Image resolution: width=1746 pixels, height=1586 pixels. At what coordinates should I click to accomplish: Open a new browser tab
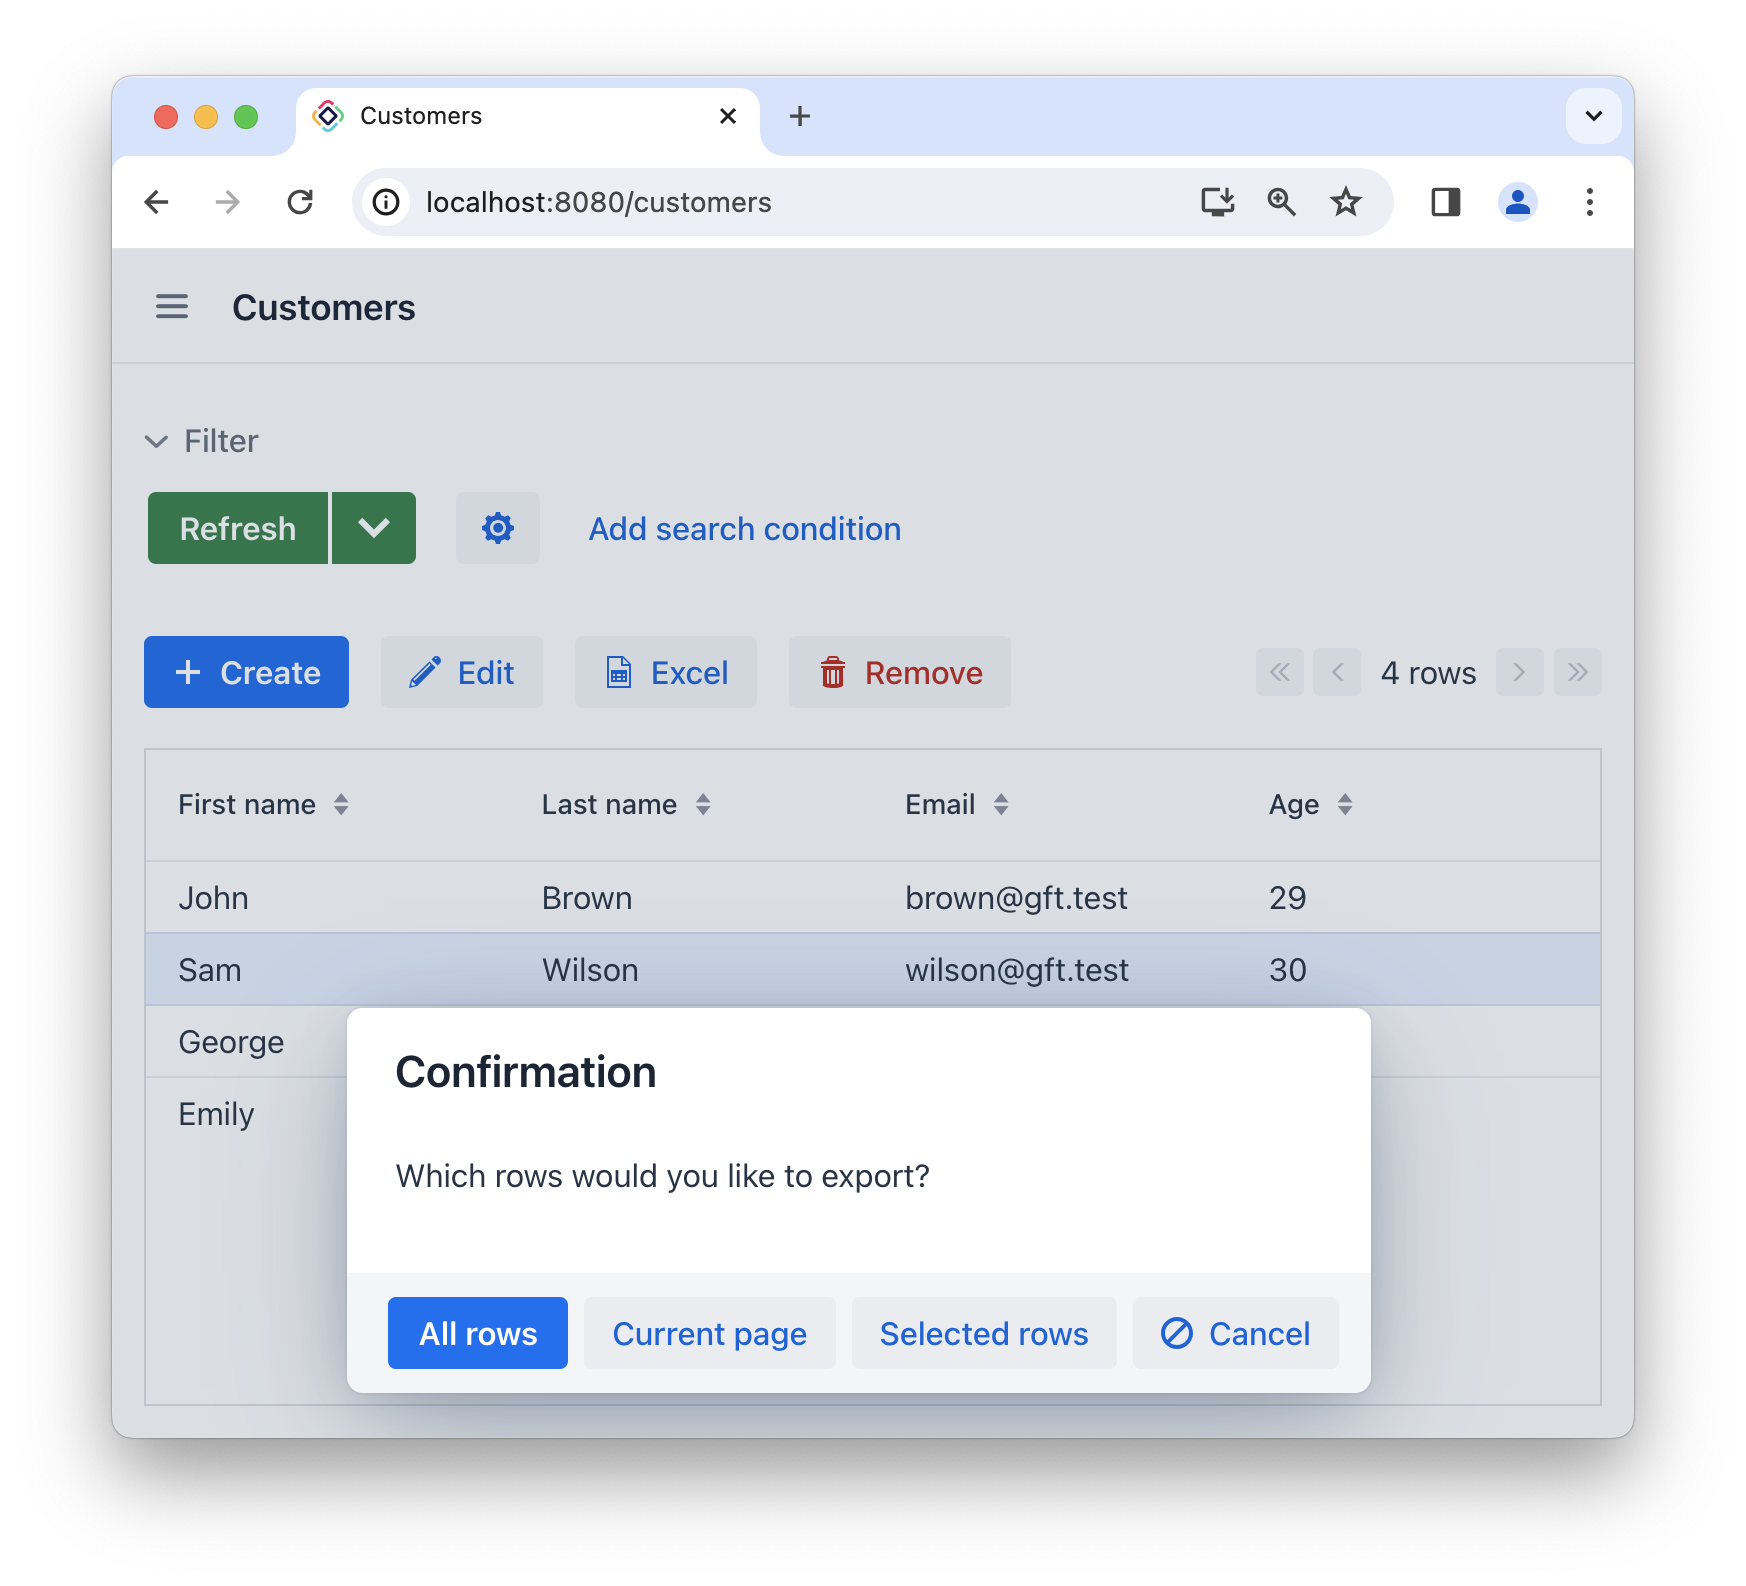(x=799, y=116)
